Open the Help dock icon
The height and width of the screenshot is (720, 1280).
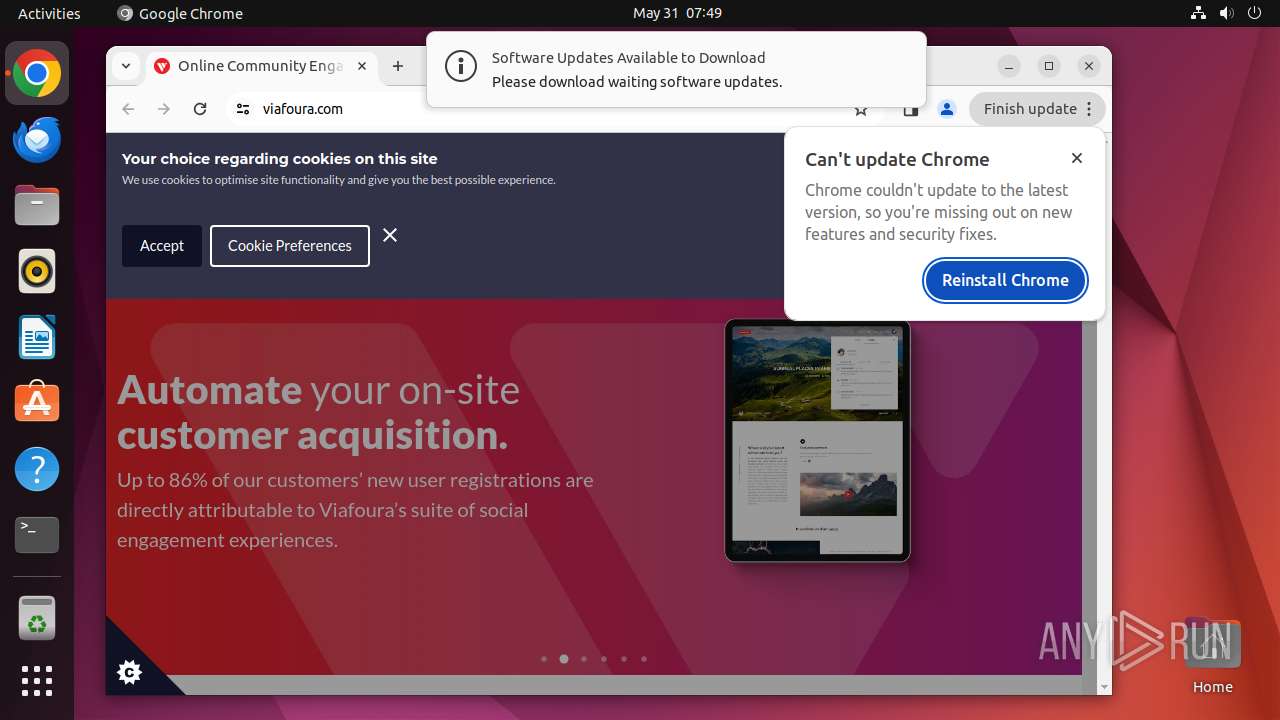(x=37, y=469)
